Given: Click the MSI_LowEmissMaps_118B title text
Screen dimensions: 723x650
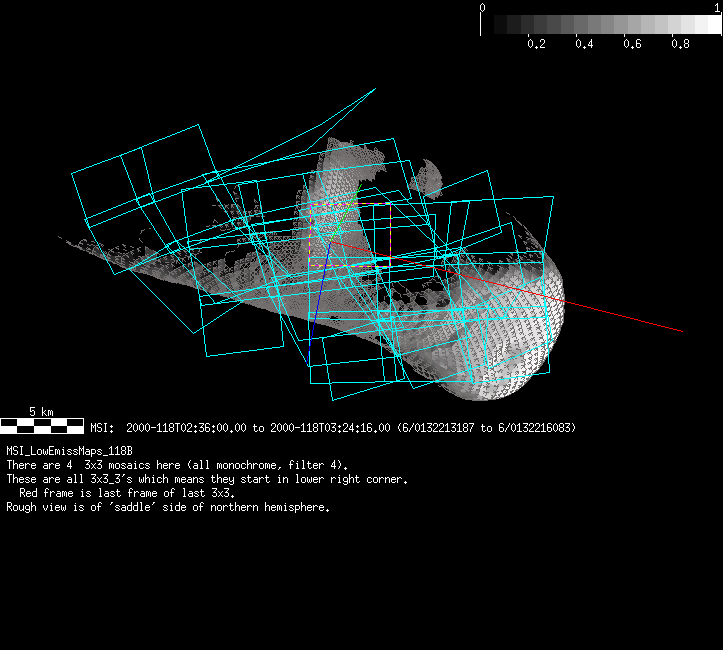Looking at the screenshot, I should click(x=68, y=452).
